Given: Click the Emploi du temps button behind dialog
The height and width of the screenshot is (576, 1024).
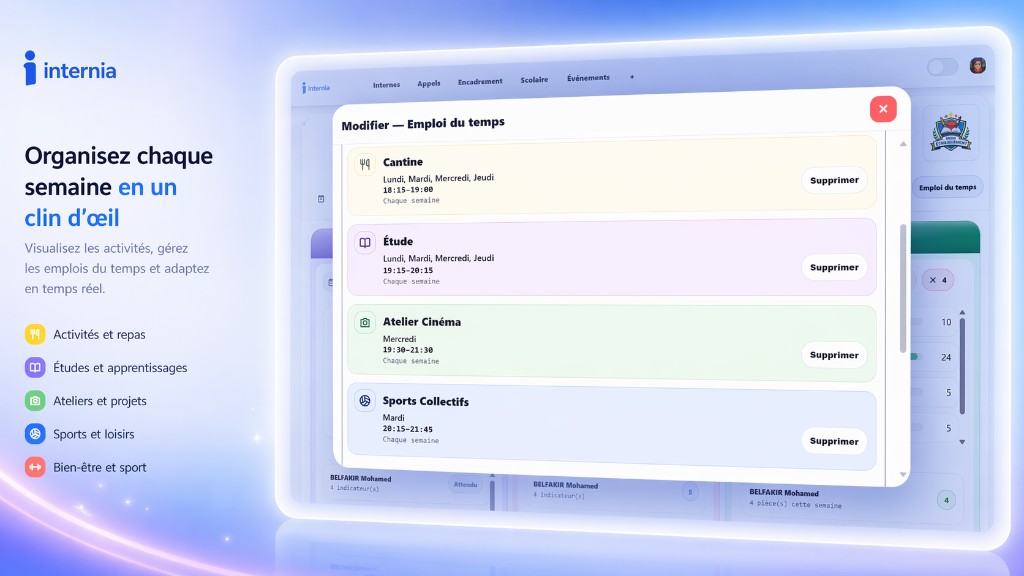Looking at the screenshot, I should (948, 187).
